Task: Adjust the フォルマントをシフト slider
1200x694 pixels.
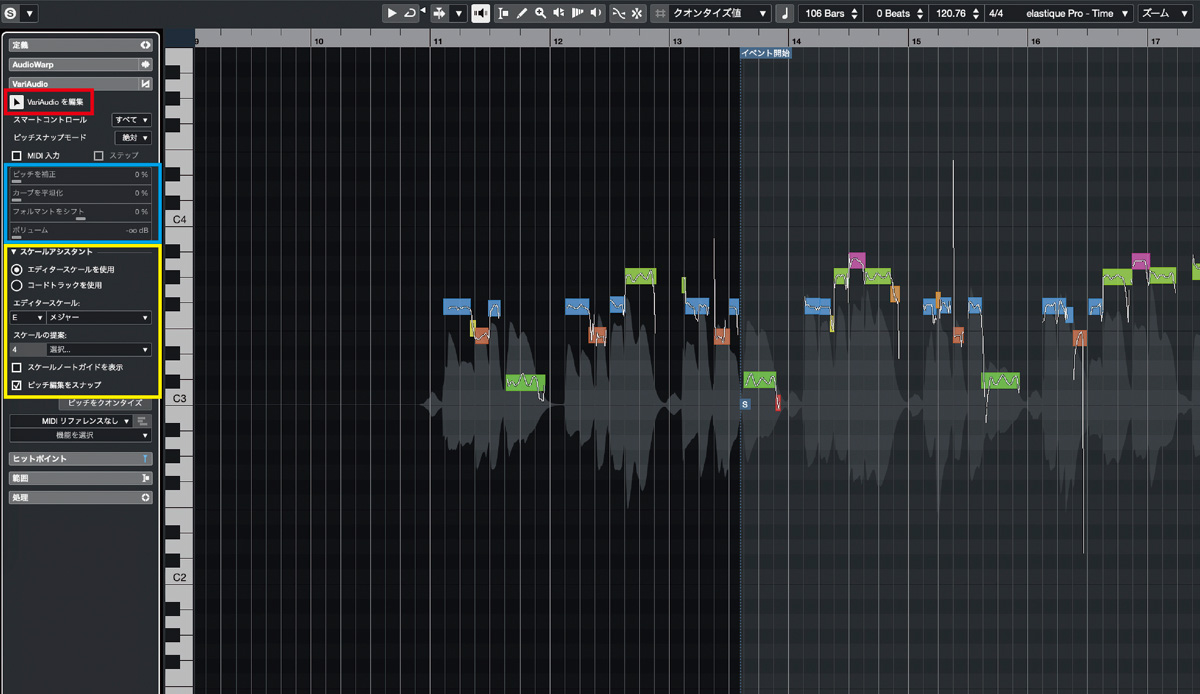Action: pos(80,213)
